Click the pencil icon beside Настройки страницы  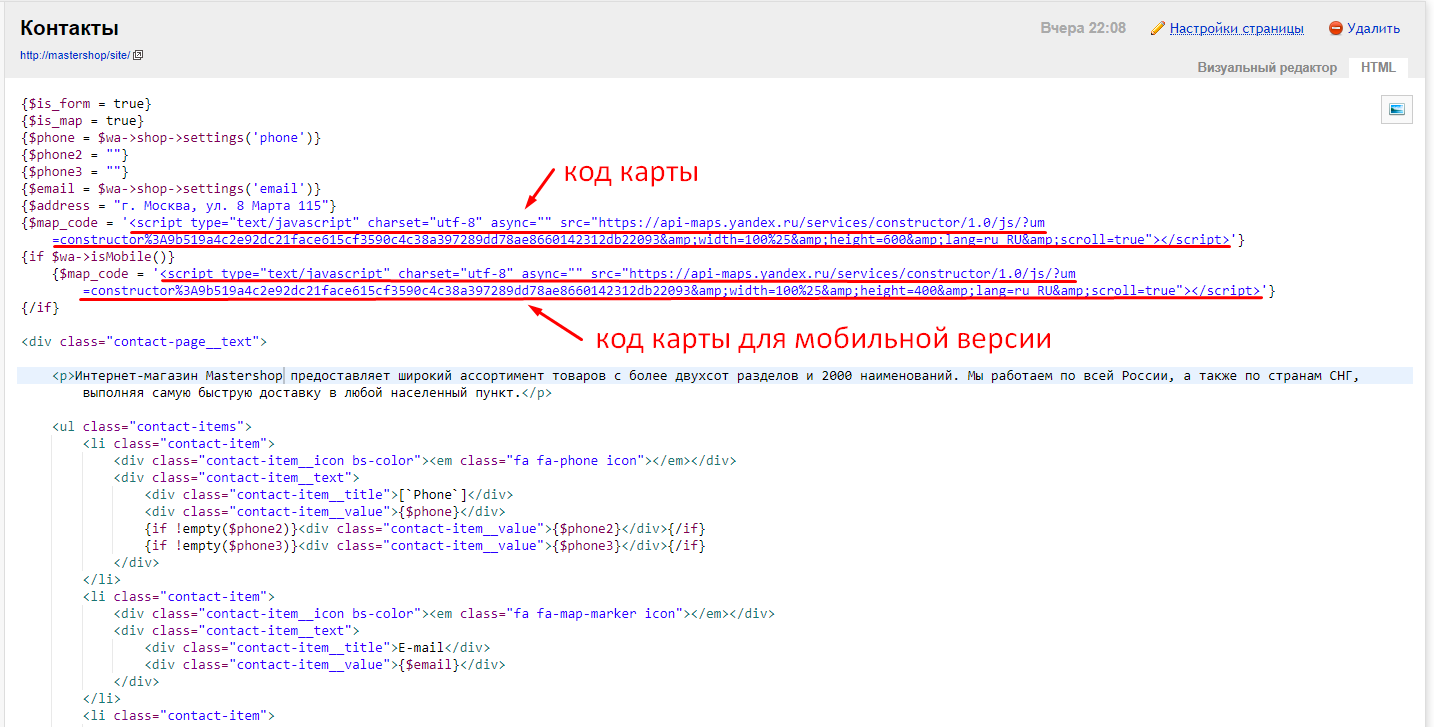click(x=1158, y=28)
